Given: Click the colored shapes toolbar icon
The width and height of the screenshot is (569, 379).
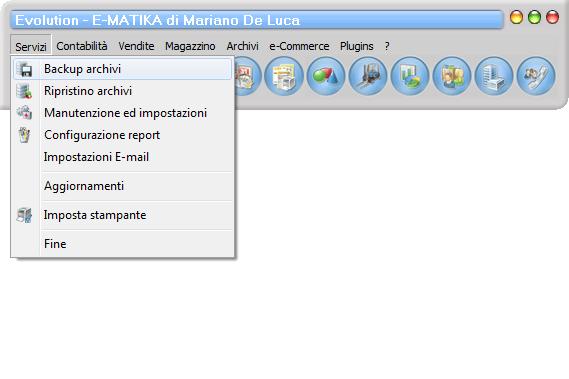Looking at the screenshot, I should (326, 76).
